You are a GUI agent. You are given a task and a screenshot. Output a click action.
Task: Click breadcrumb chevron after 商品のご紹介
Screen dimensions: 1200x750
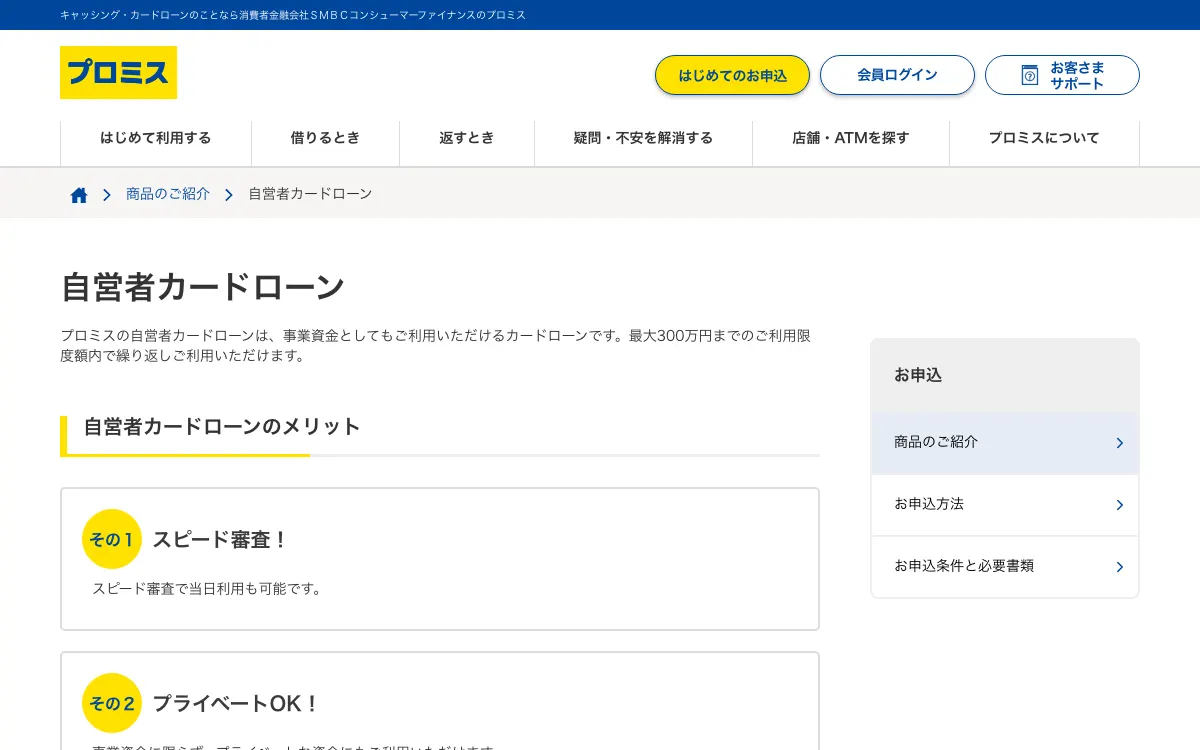229,195
